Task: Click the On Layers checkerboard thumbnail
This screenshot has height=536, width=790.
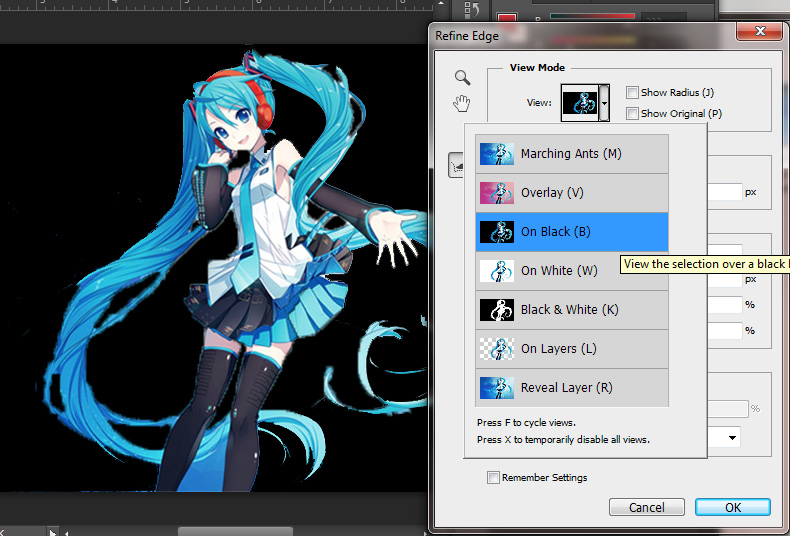Action: pos(497,349)
